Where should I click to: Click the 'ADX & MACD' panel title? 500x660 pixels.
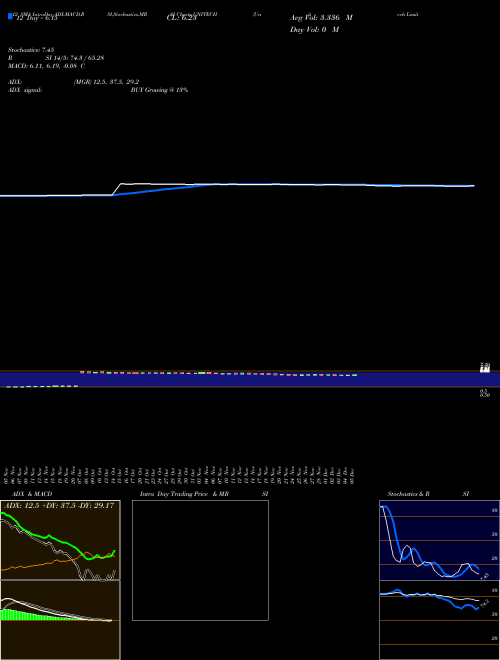(32, 494)
